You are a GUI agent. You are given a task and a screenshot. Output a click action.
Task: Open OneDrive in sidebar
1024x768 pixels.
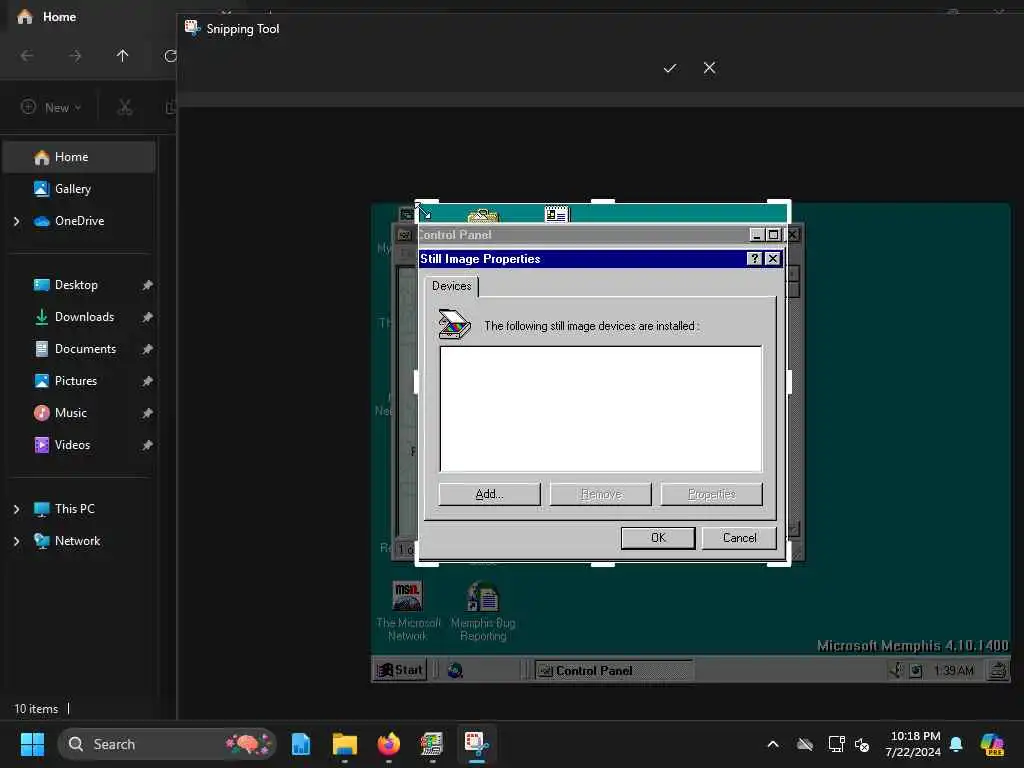(x=80, y=221)
